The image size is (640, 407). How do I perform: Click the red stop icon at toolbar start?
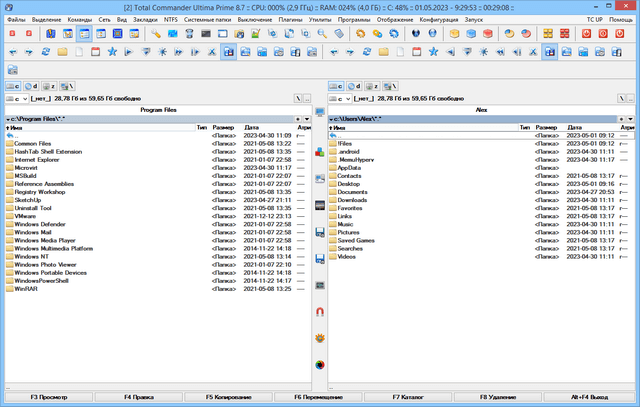(12, 33)
